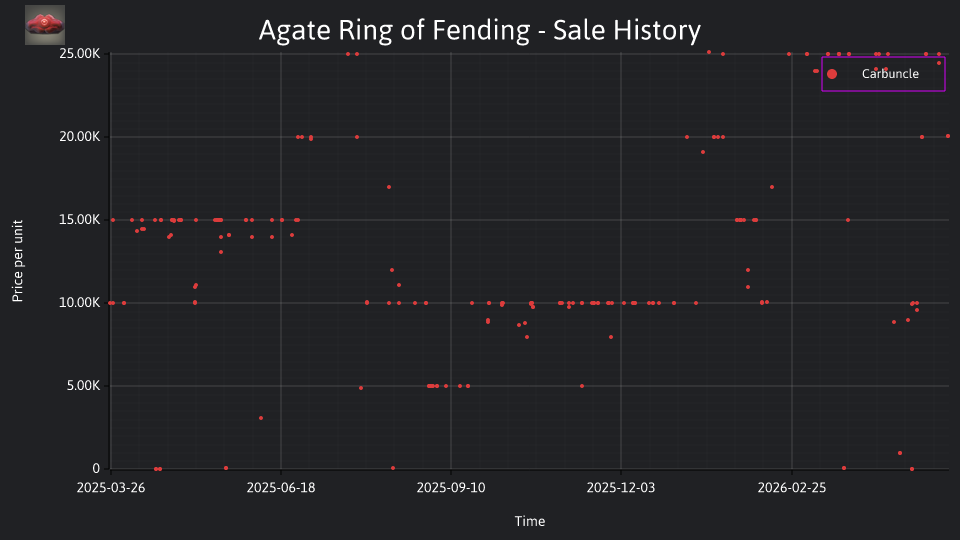Select the 1K sale point in April 2026
This screenshot has width=960, height=540.
[x=899, y=453]
